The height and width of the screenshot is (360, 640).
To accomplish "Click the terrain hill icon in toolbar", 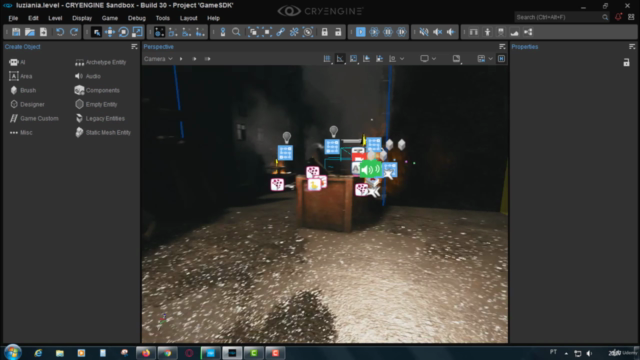I will [x=514, y=32].
